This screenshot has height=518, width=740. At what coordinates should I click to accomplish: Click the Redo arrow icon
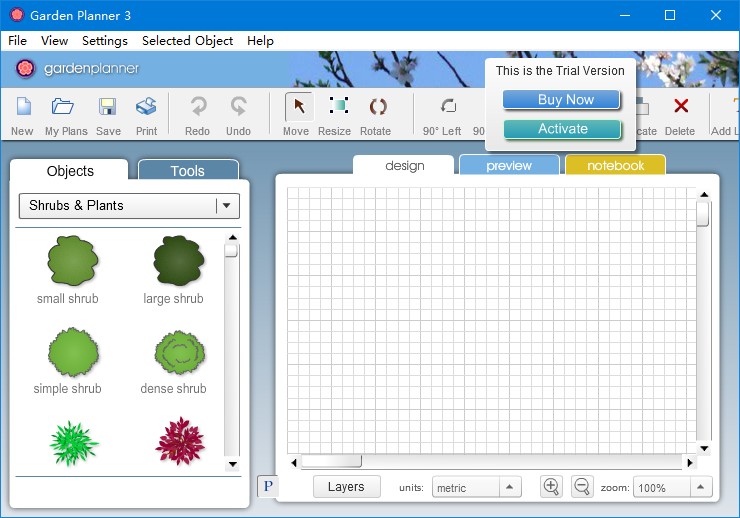198,107
